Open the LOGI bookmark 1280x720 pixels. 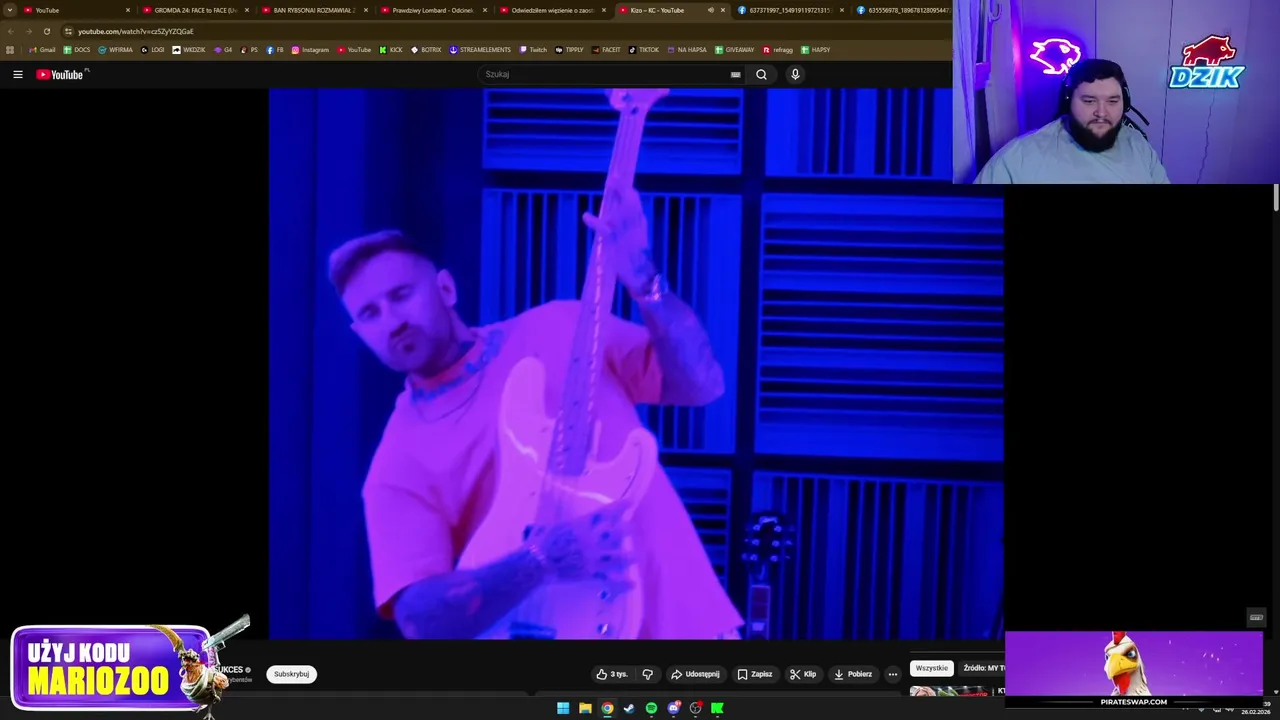point(153,50)
